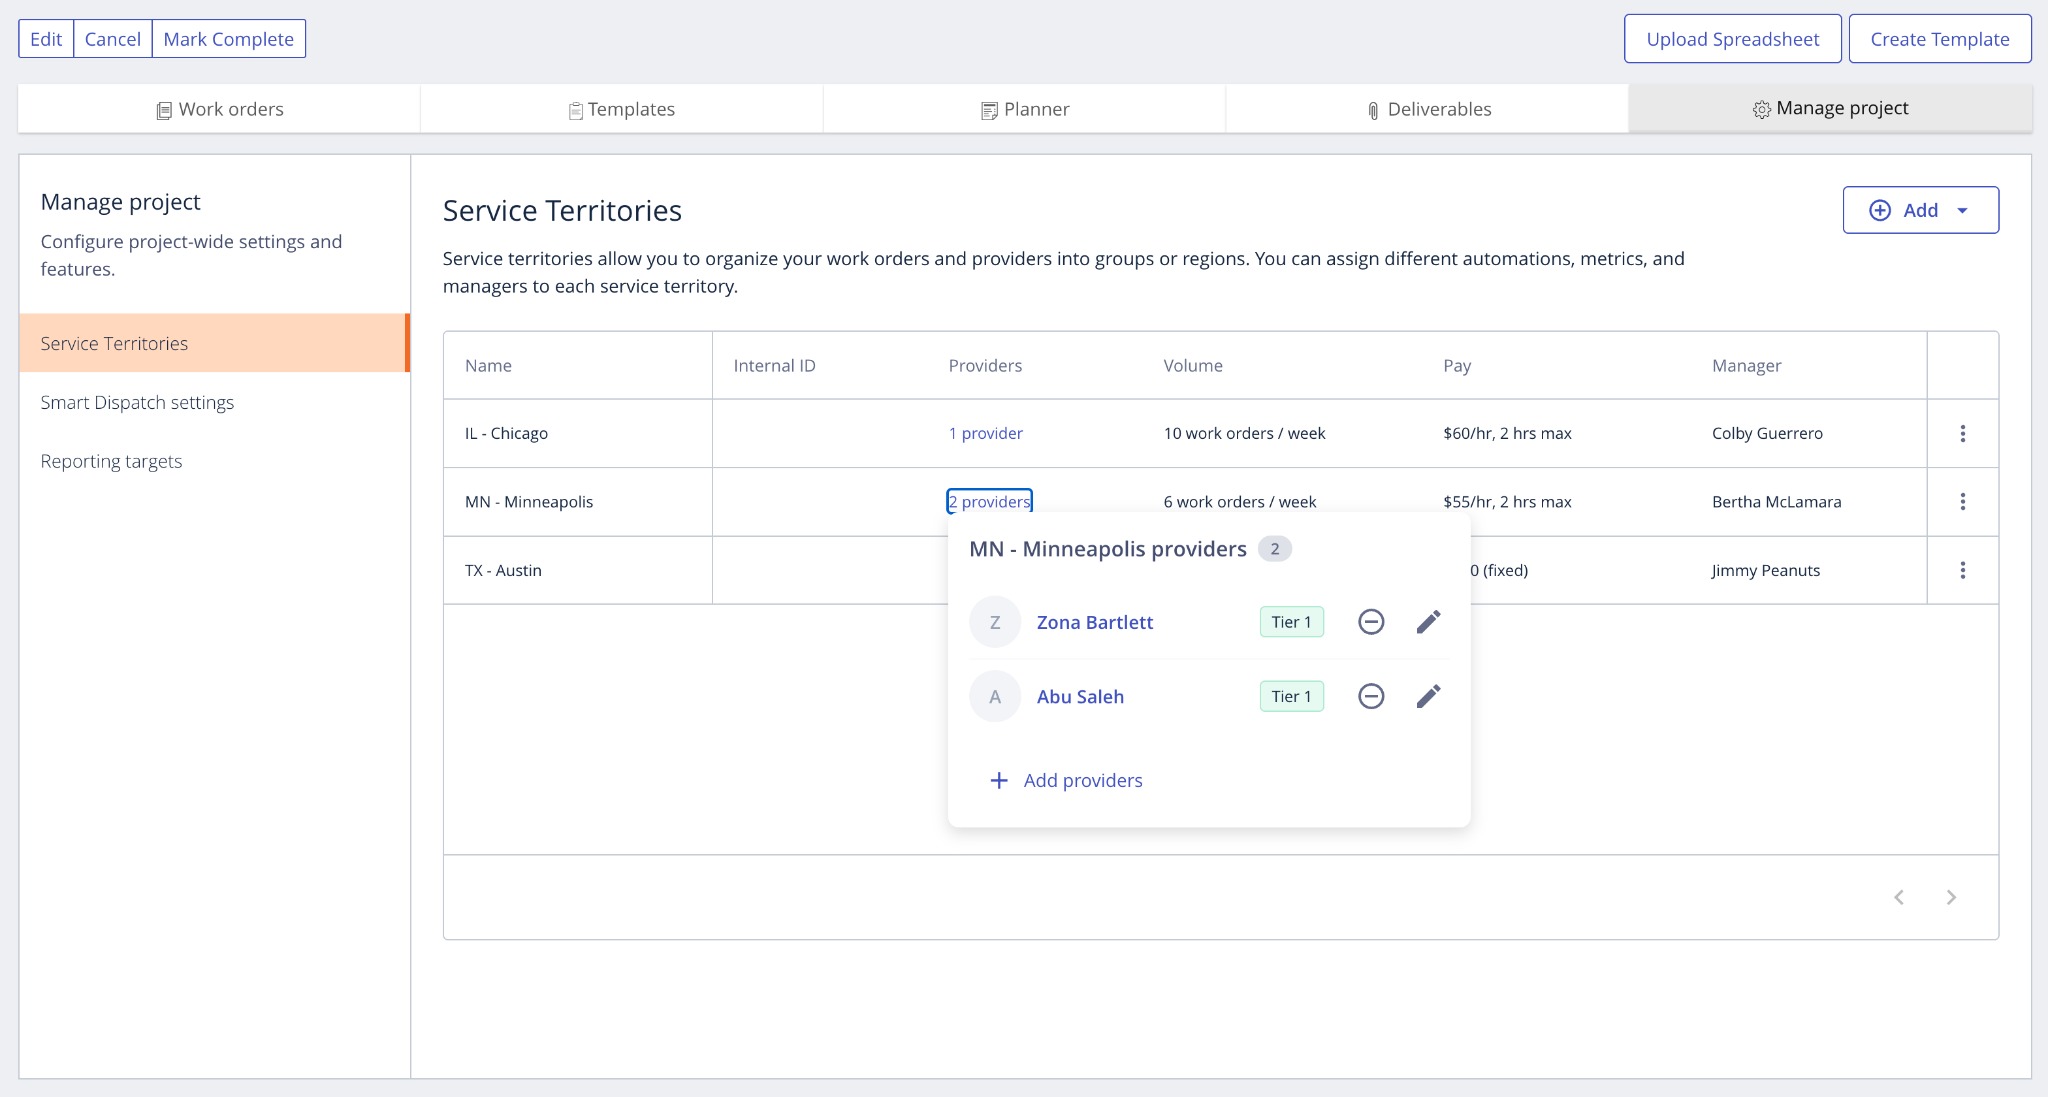Click Abu Saleh's Tier 1 badge

point(1291,696)
